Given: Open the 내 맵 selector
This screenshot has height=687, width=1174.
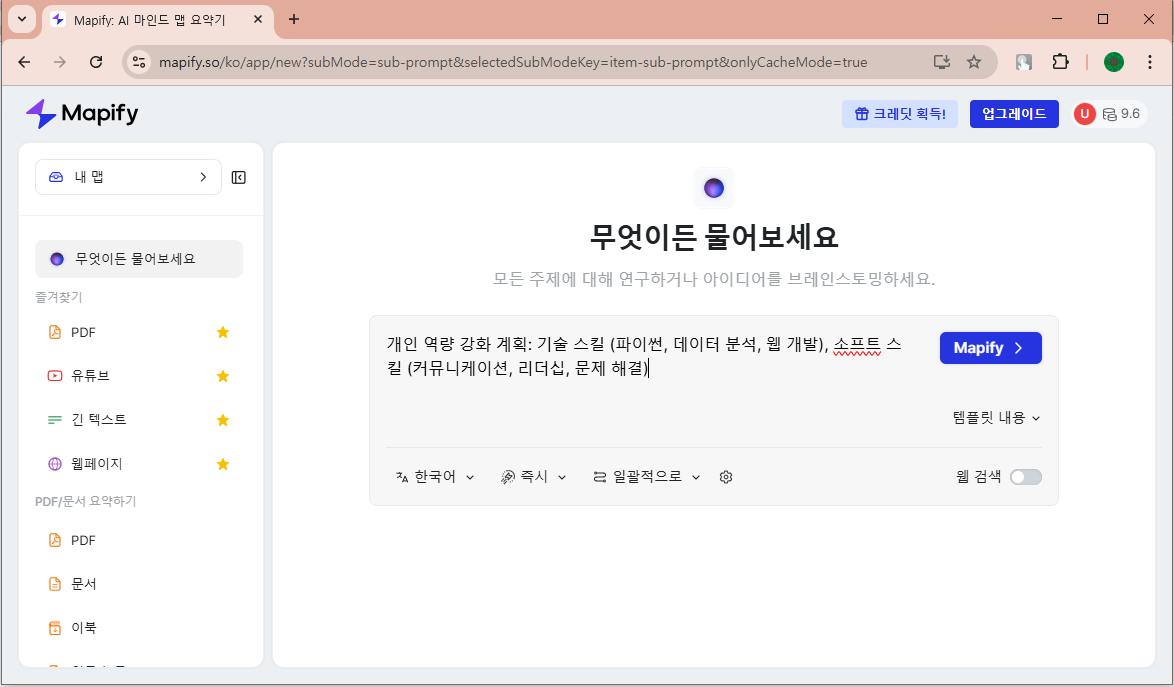Looking at the screenshot, I should pyautogui.click(x=128, y=177).
